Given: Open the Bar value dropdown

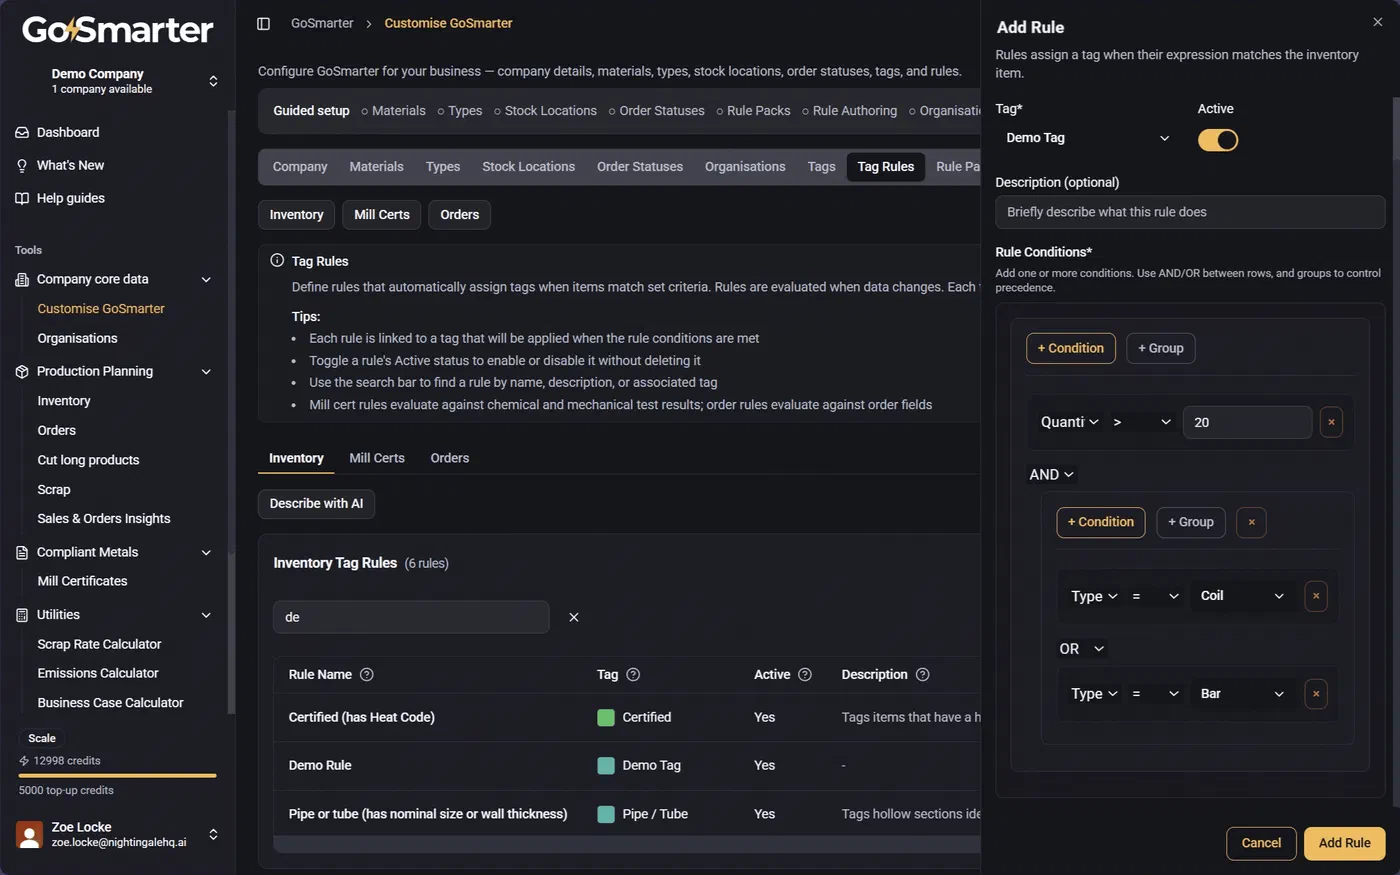Looking at the screenshot, I should [x=1242, y=694].
